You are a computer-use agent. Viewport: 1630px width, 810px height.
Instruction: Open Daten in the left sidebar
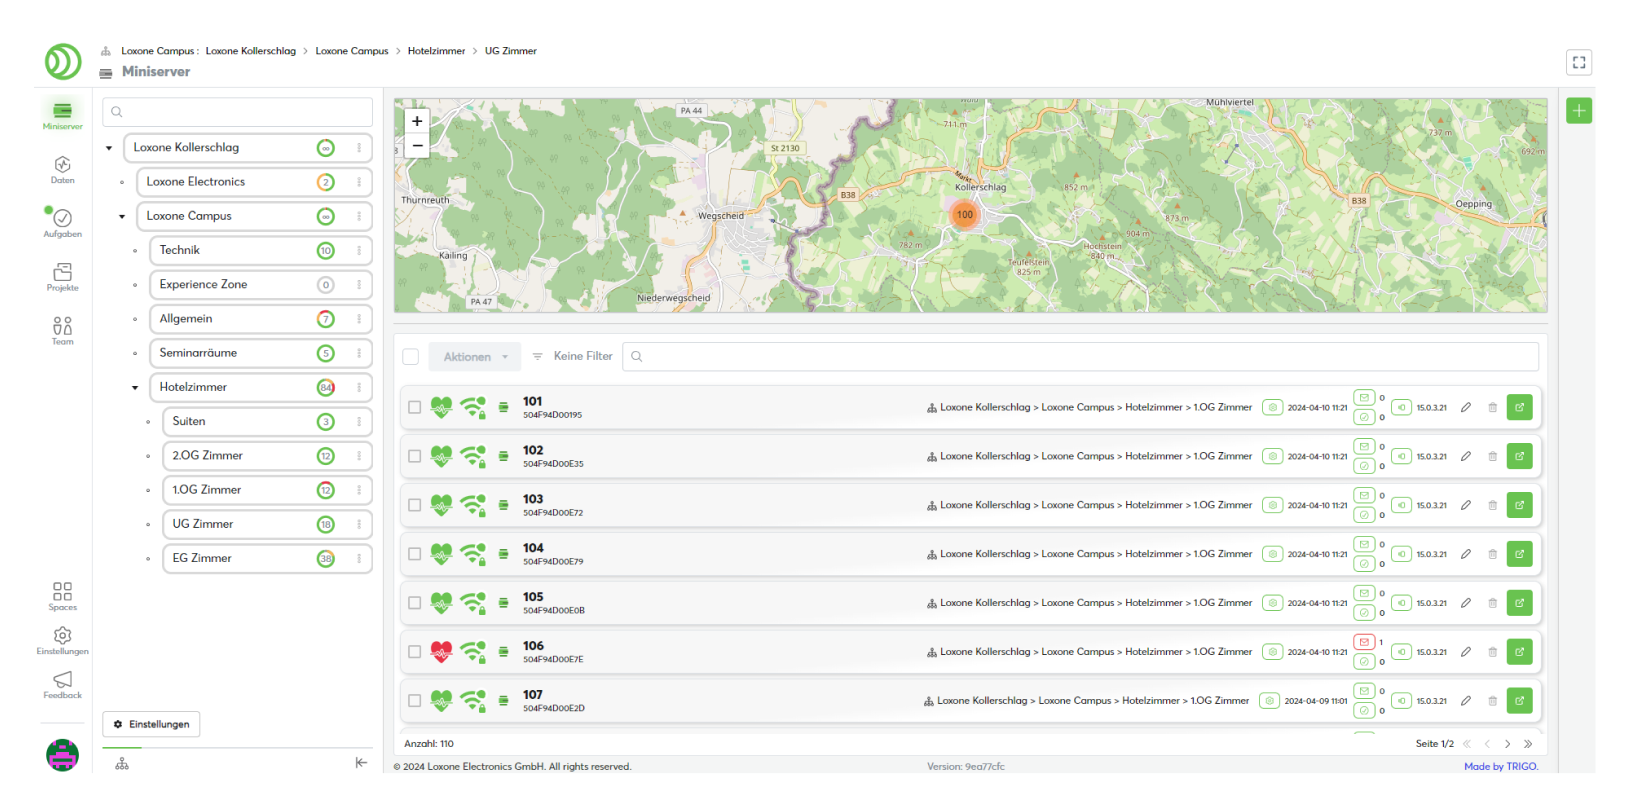62,168
